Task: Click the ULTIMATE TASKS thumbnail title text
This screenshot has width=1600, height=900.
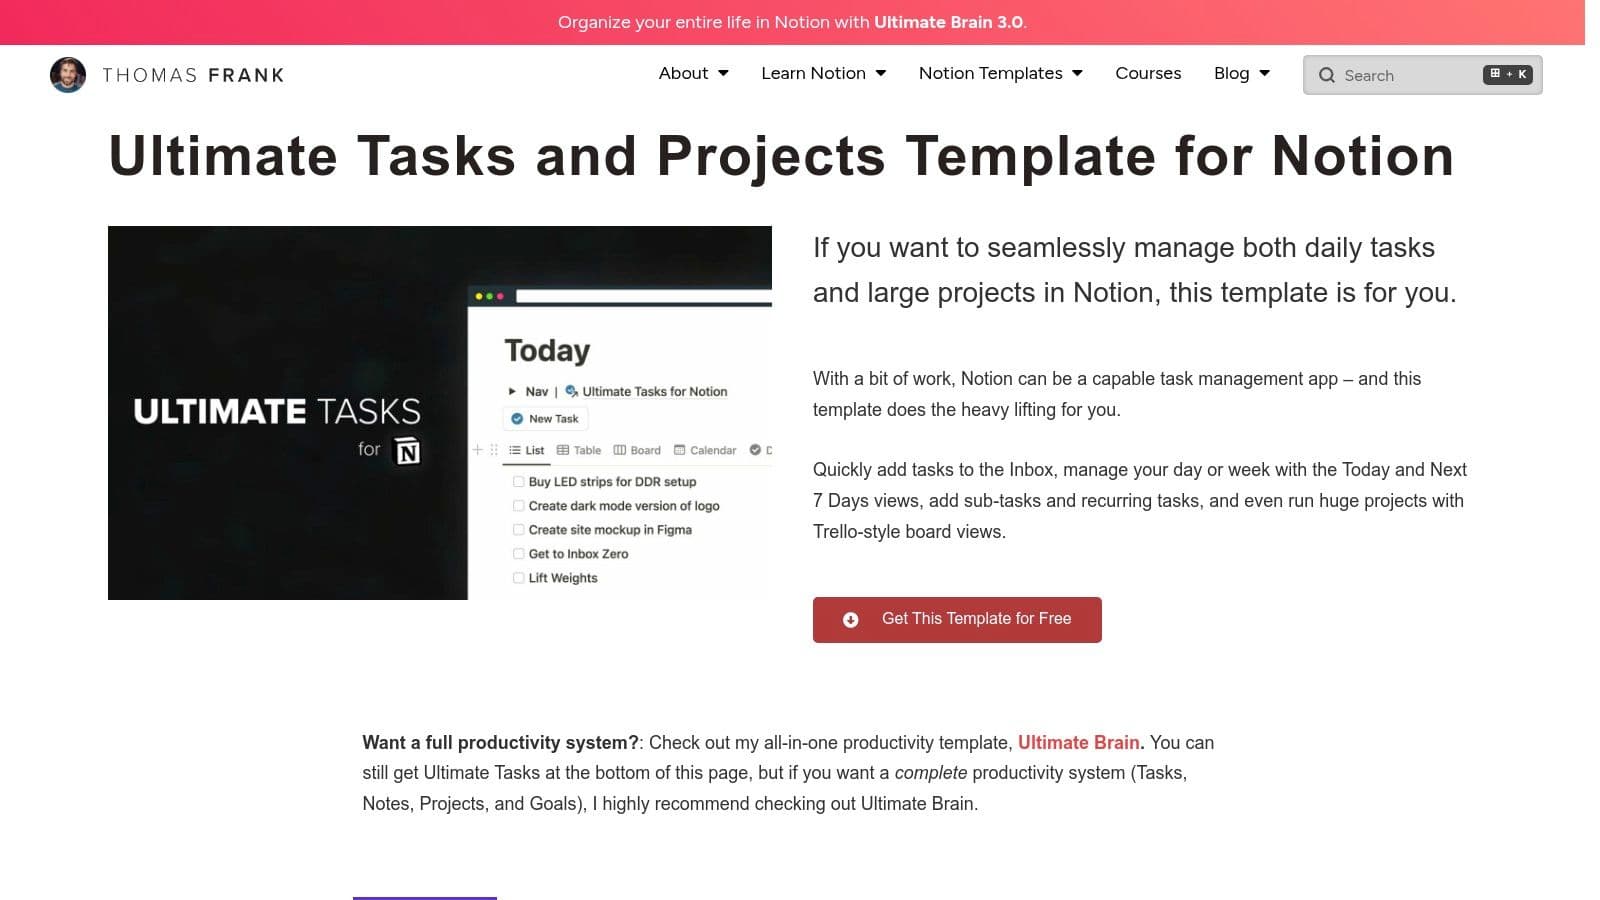Action: [277, 411]
